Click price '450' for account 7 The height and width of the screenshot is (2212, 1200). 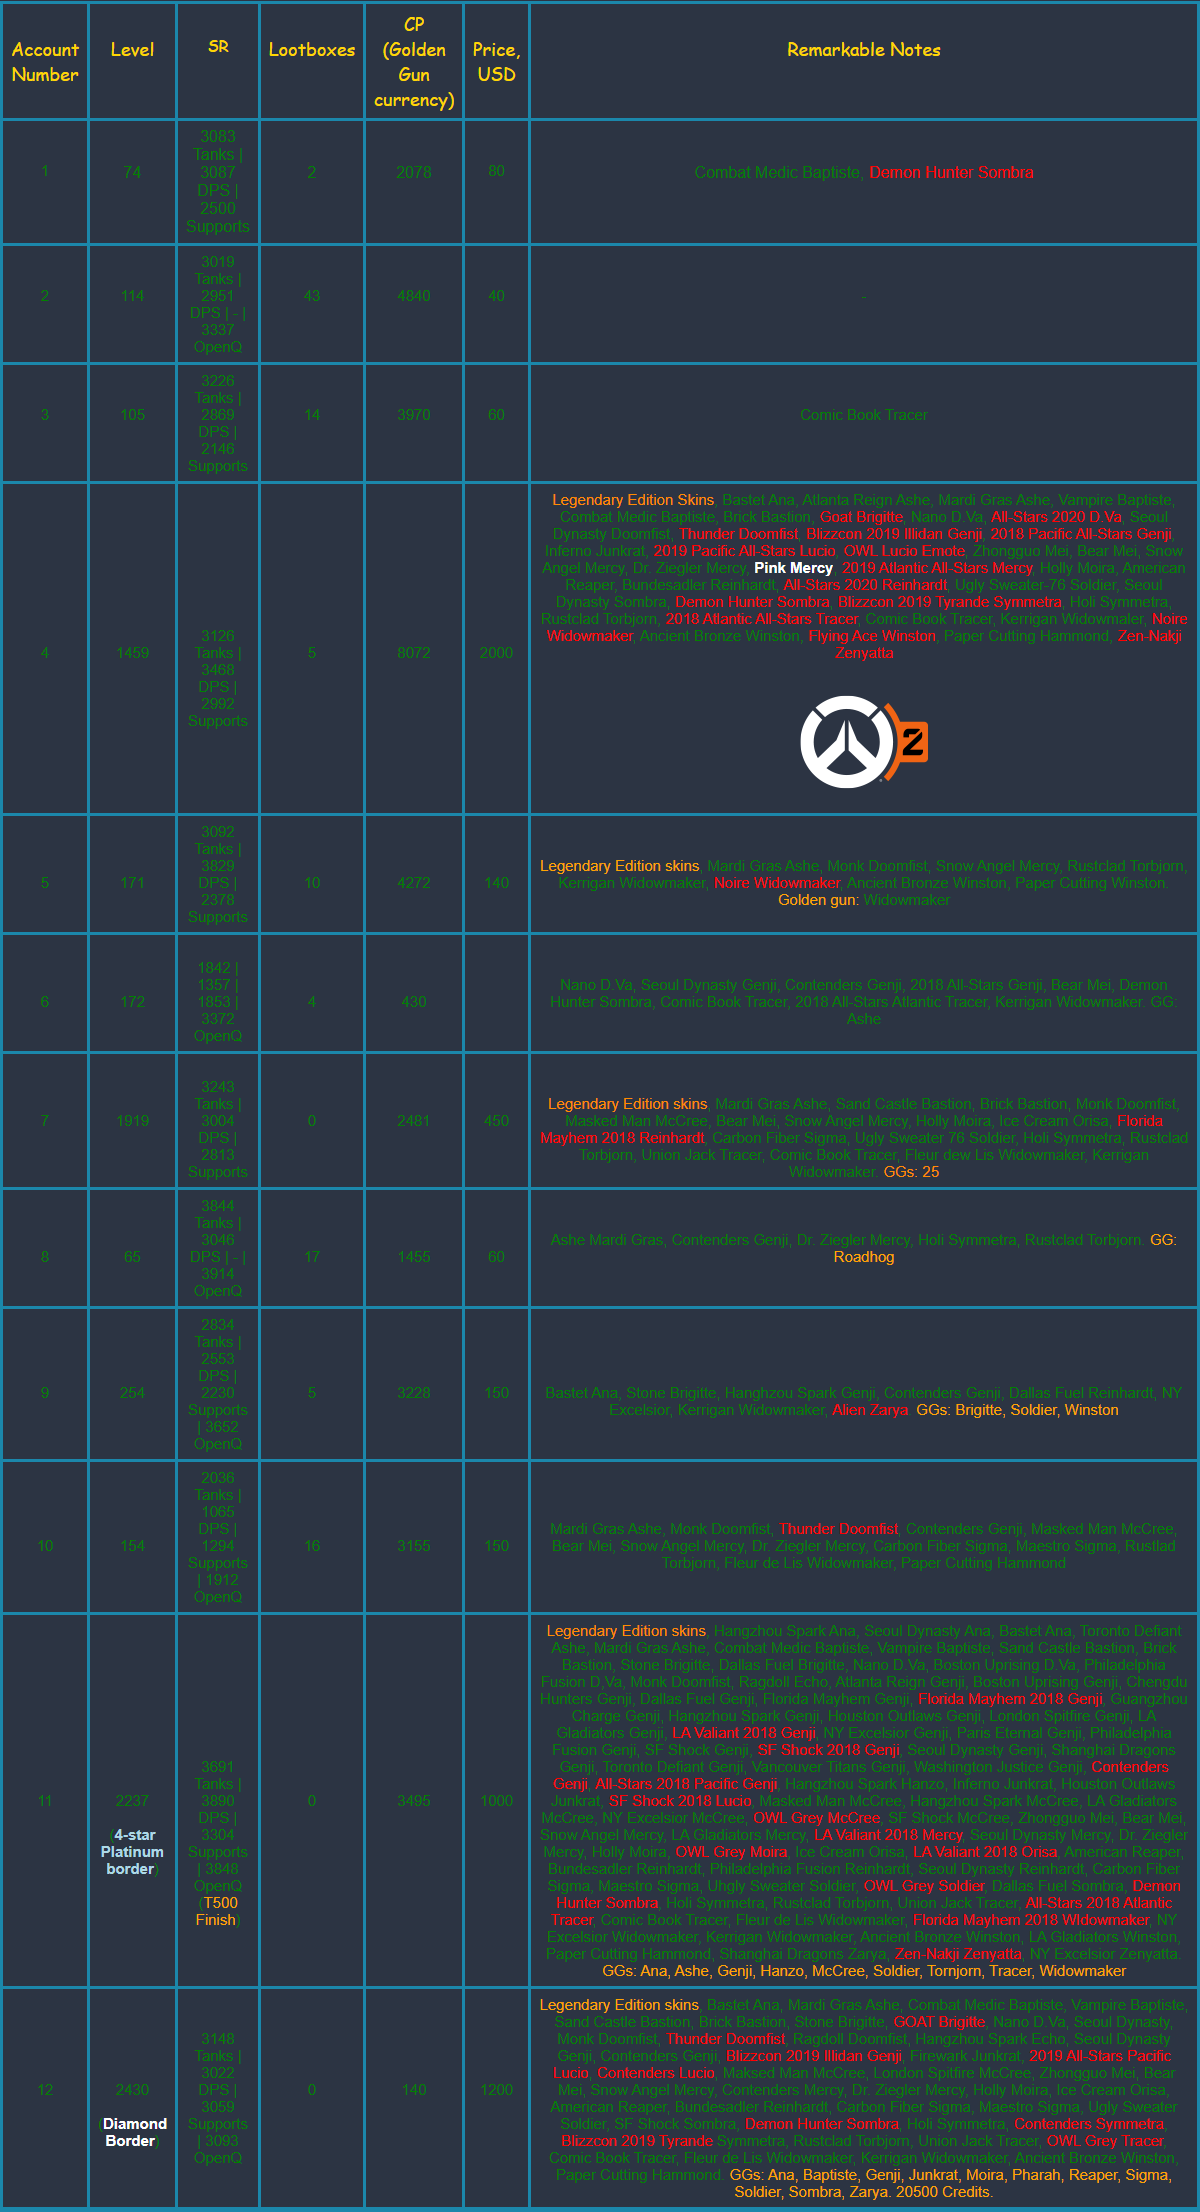click(x=496, y=1121)
